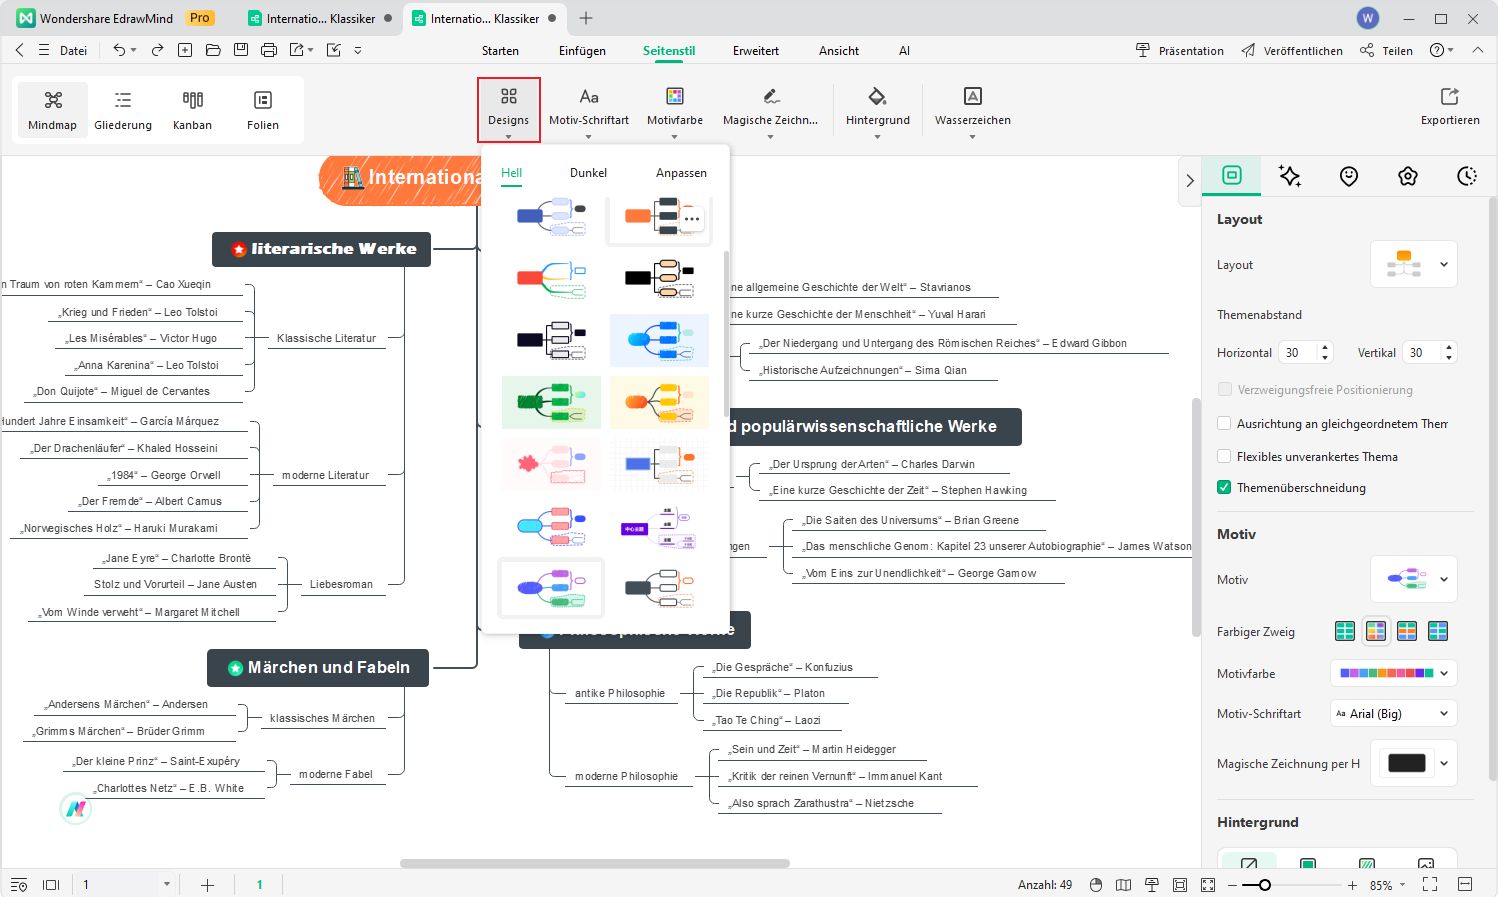This screenshot has width=1498, height=897.
Task: Expand the Motivfarbe color palette dropdown
Action: (1392, 674)
